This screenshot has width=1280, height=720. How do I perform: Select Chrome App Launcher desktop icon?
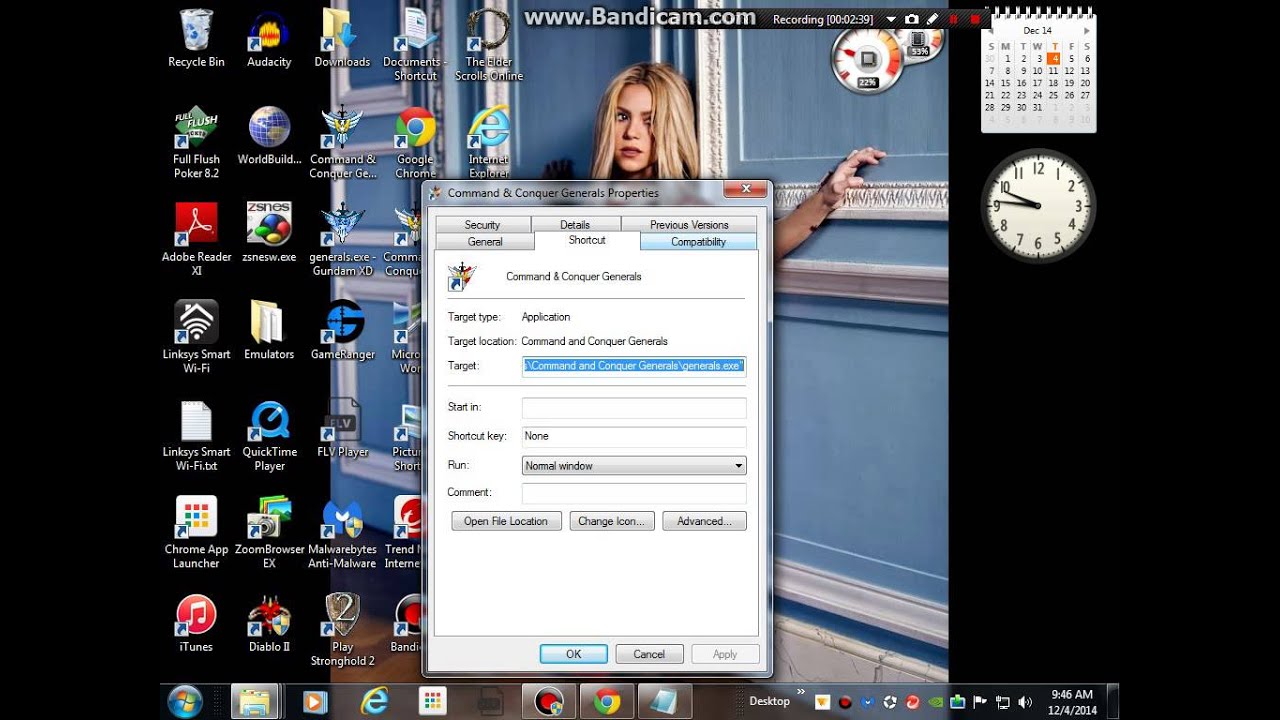(196, 532)
